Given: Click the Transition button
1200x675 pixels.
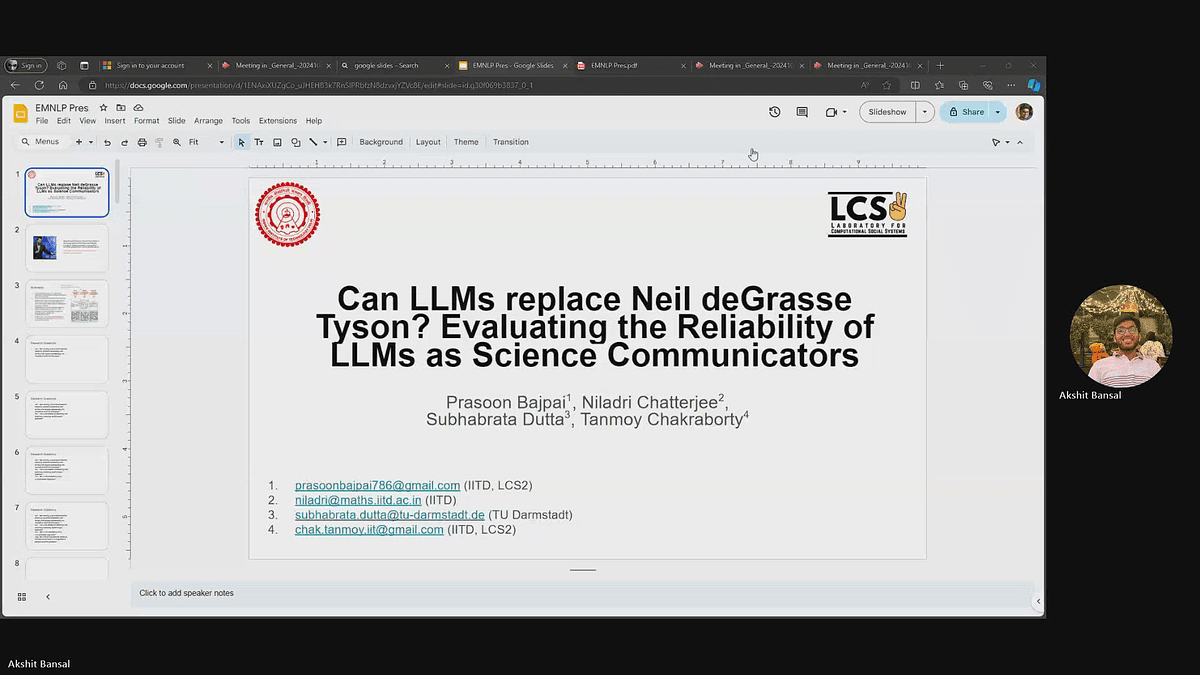Looking at the screenshot, I should coord(511,142).
